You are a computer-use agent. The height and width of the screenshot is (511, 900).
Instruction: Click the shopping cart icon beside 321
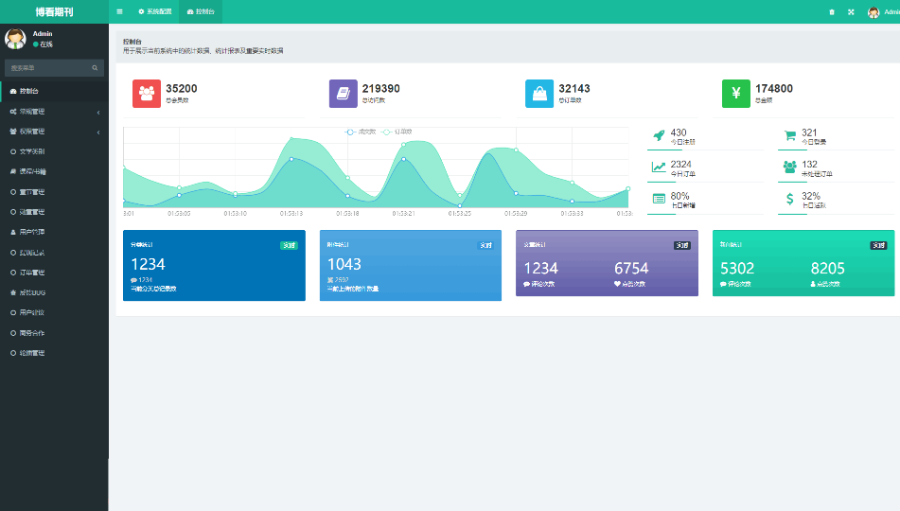point(790,136)
